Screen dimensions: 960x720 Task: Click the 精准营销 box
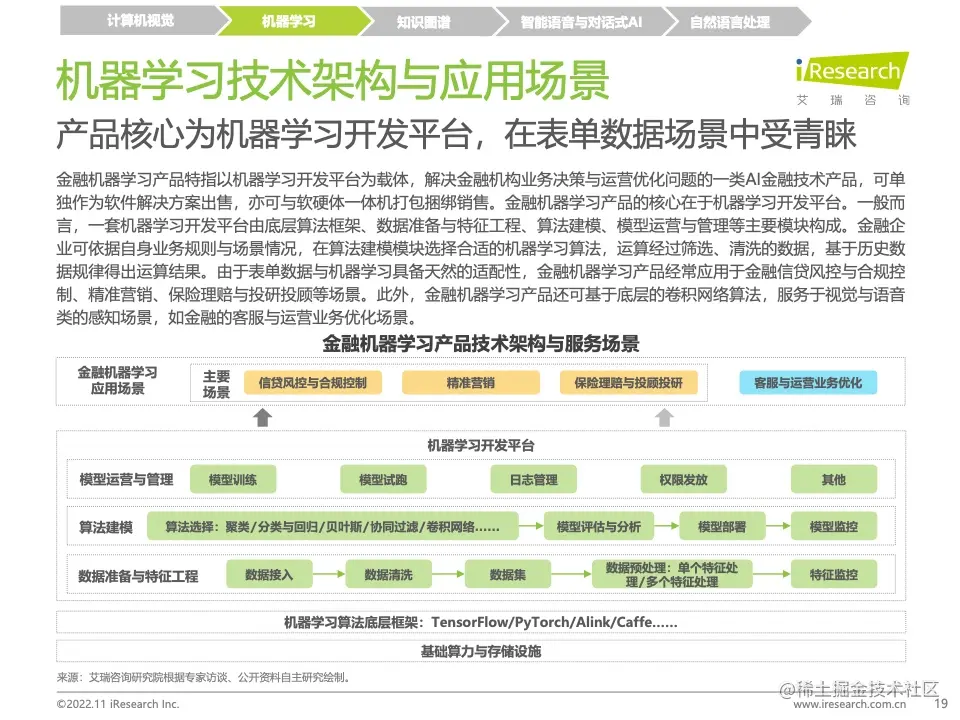click(x=470, y=383)
